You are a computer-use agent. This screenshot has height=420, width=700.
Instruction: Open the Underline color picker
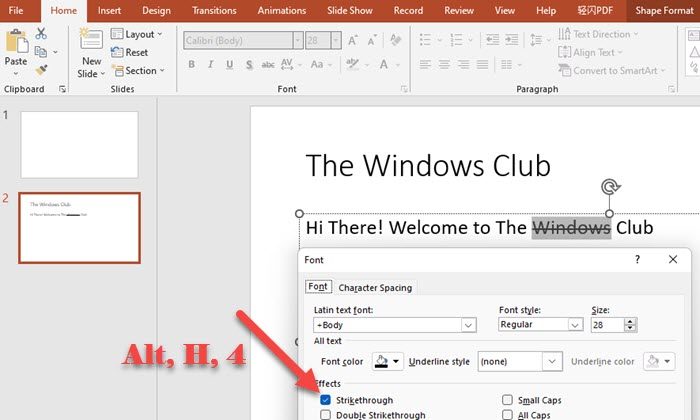659,361
